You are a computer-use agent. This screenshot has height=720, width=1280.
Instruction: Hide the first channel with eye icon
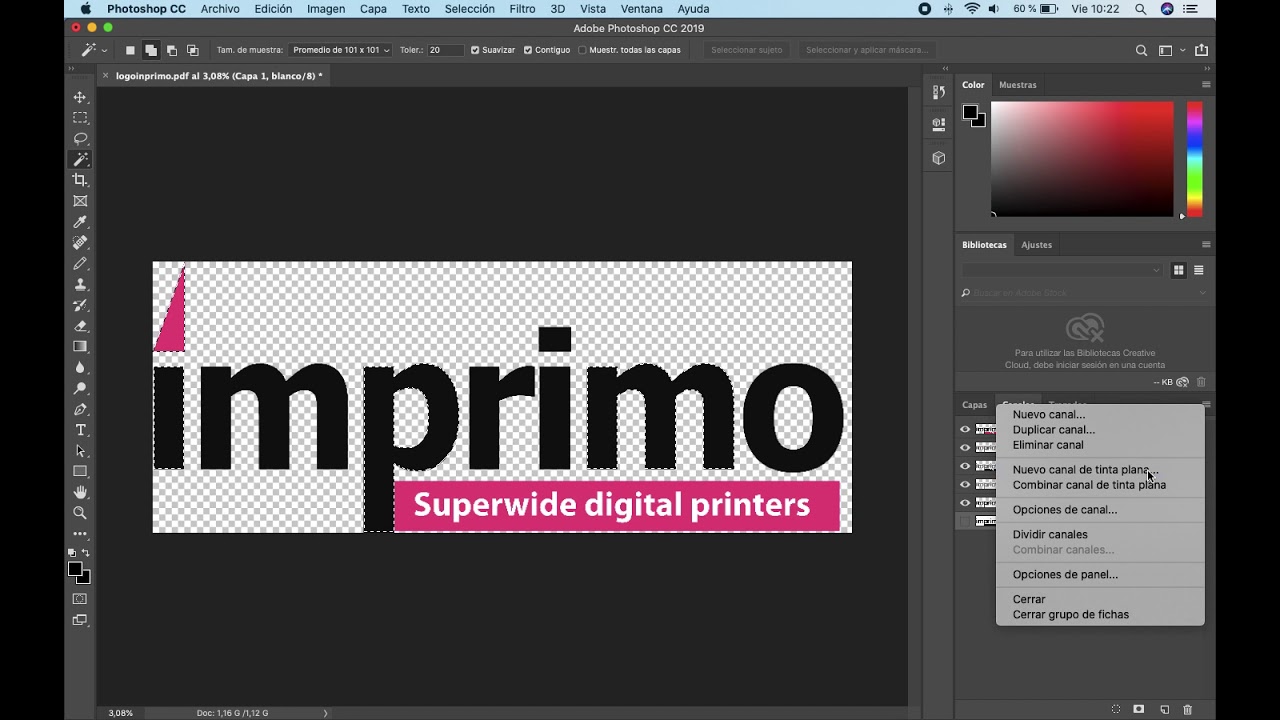tap(965, 429)
